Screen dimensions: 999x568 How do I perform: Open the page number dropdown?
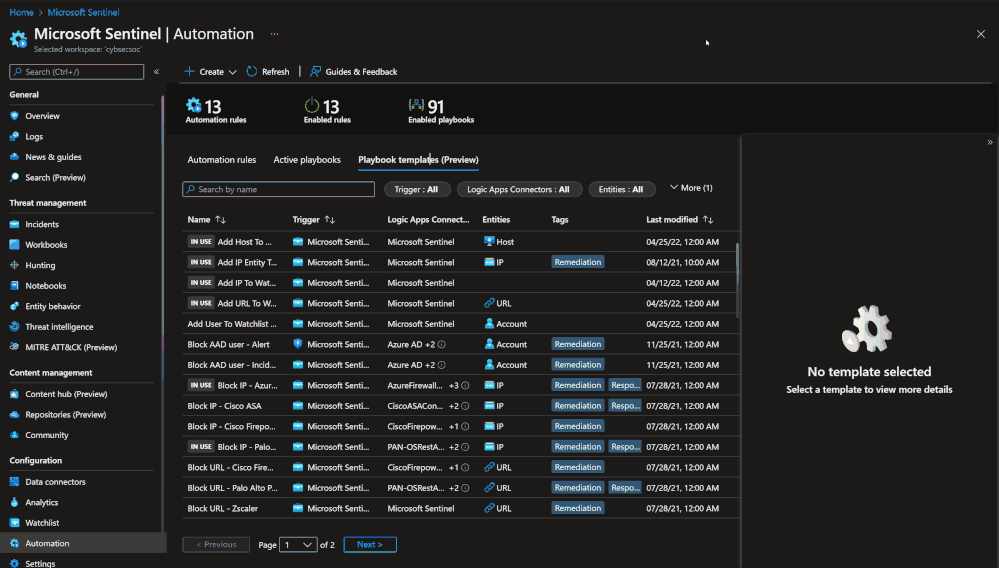(298, 544)
